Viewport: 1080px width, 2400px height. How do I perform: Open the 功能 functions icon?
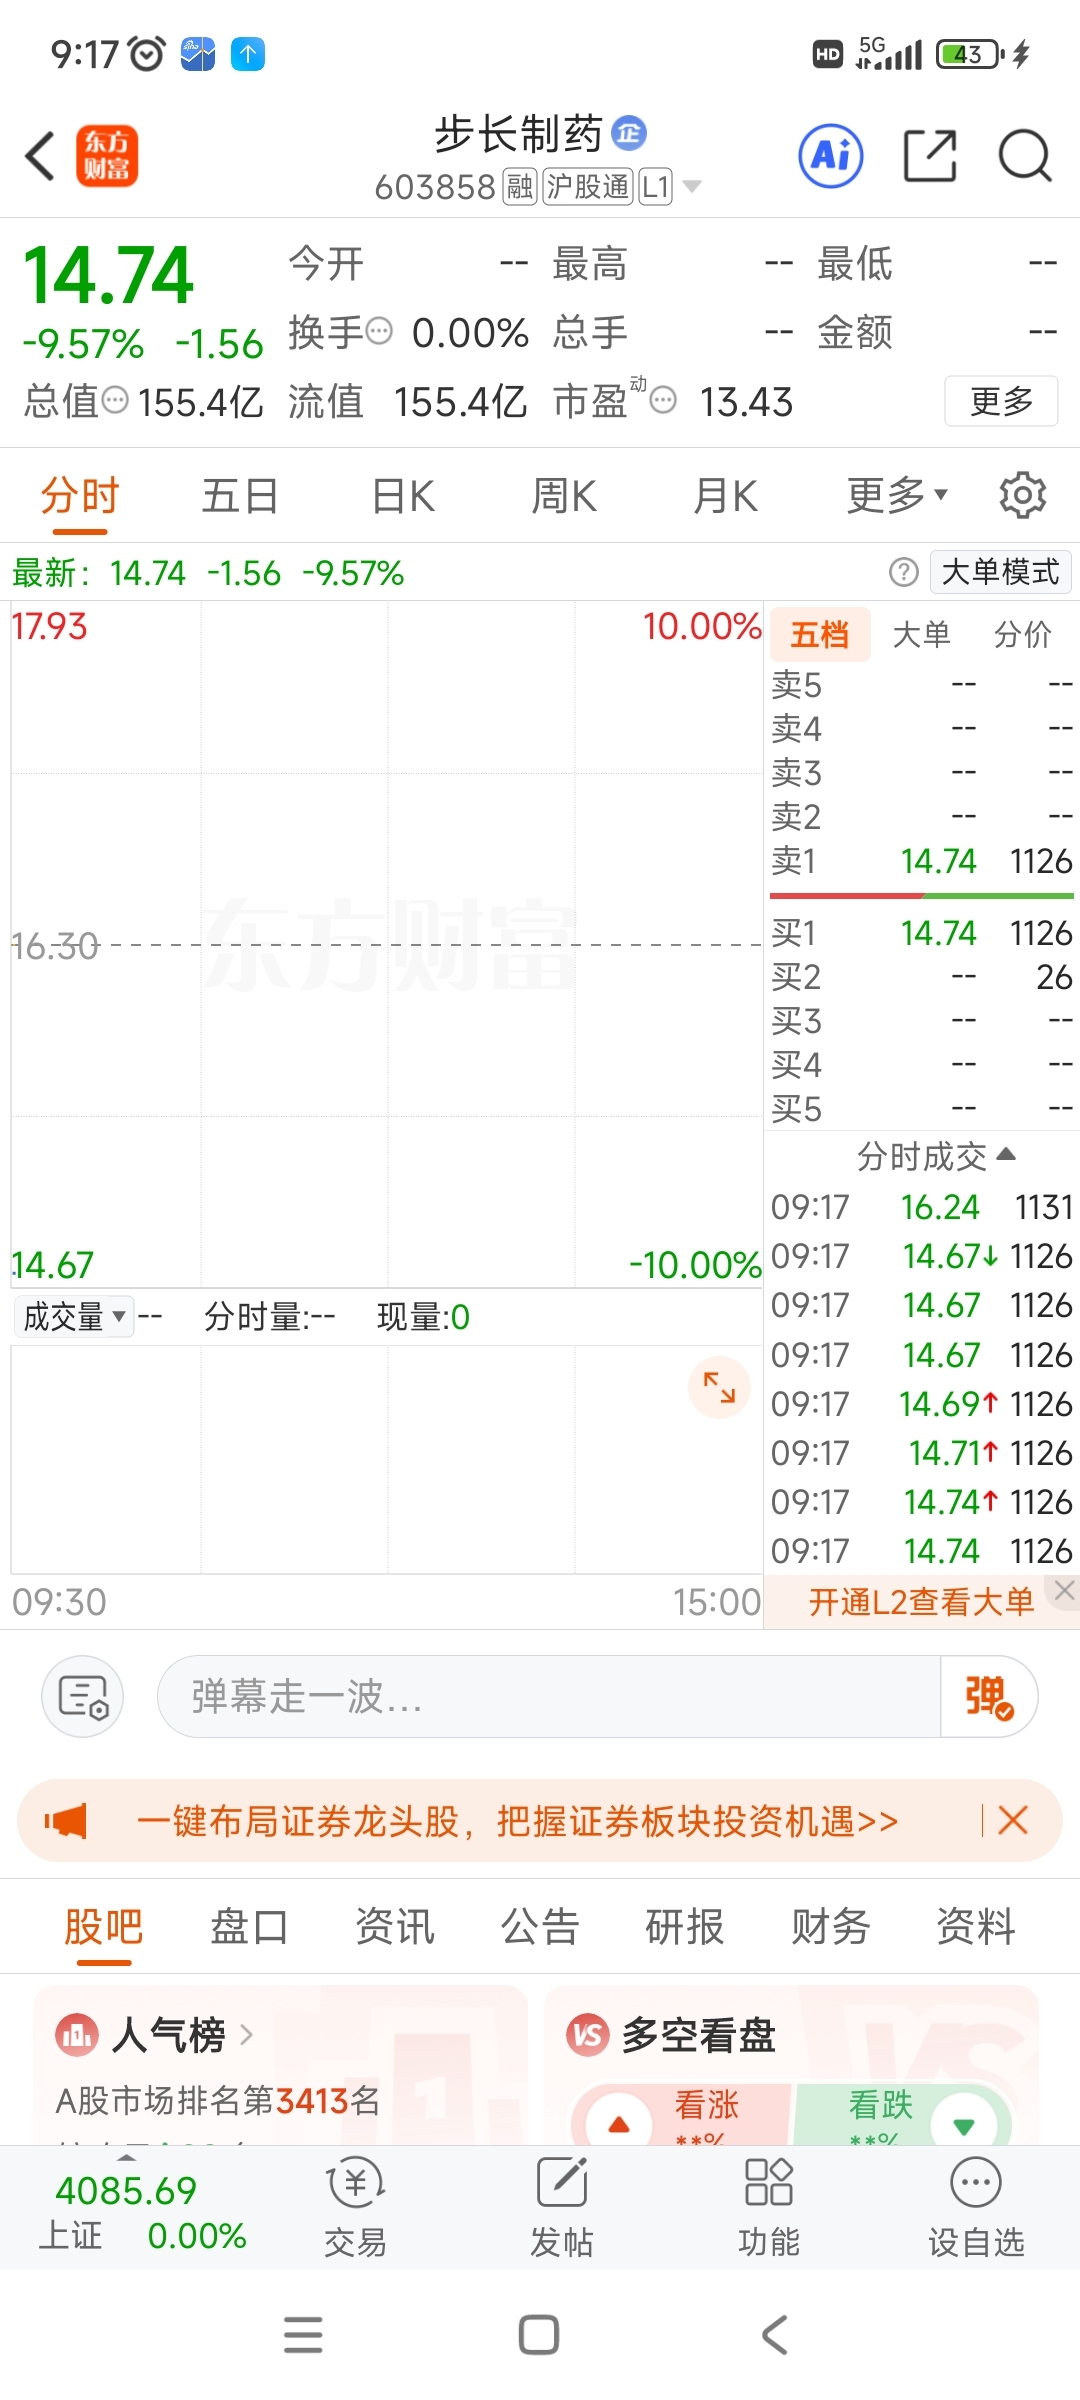coord(769,2208)
